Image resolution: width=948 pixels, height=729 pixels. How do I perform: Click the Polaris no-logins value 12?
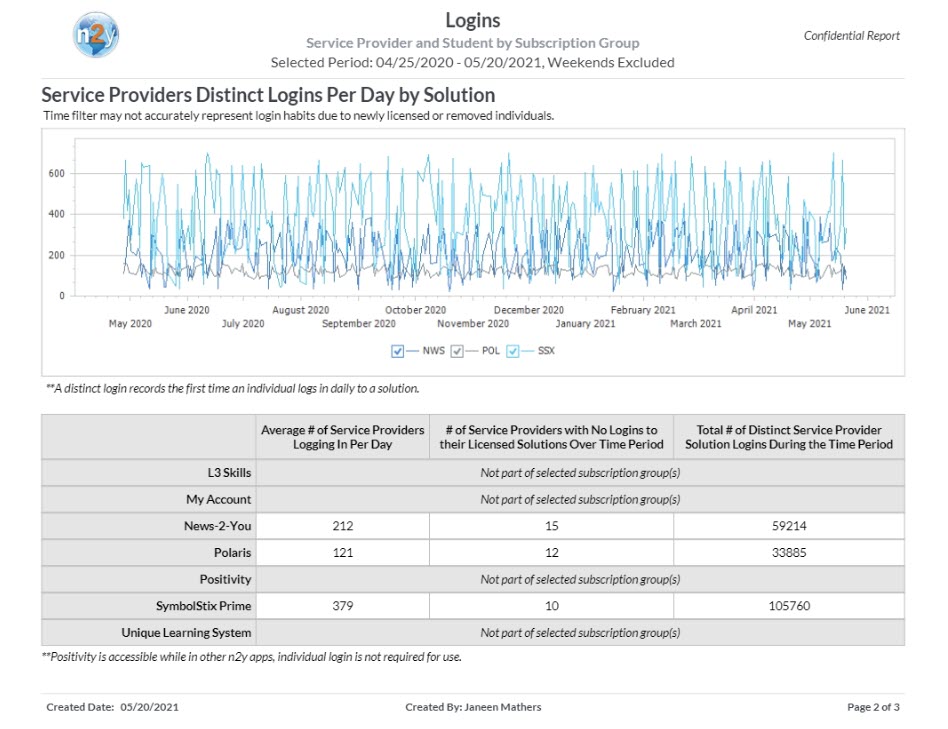(551, 552)
